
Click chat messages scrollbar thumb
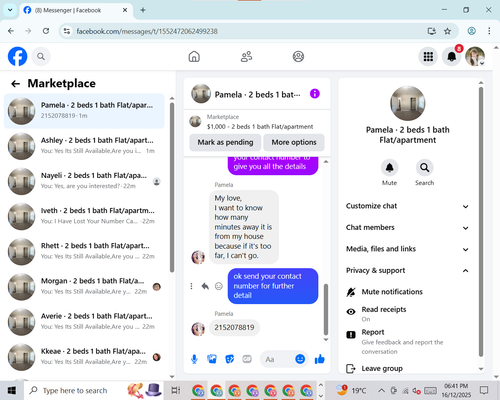click(326, 309)
